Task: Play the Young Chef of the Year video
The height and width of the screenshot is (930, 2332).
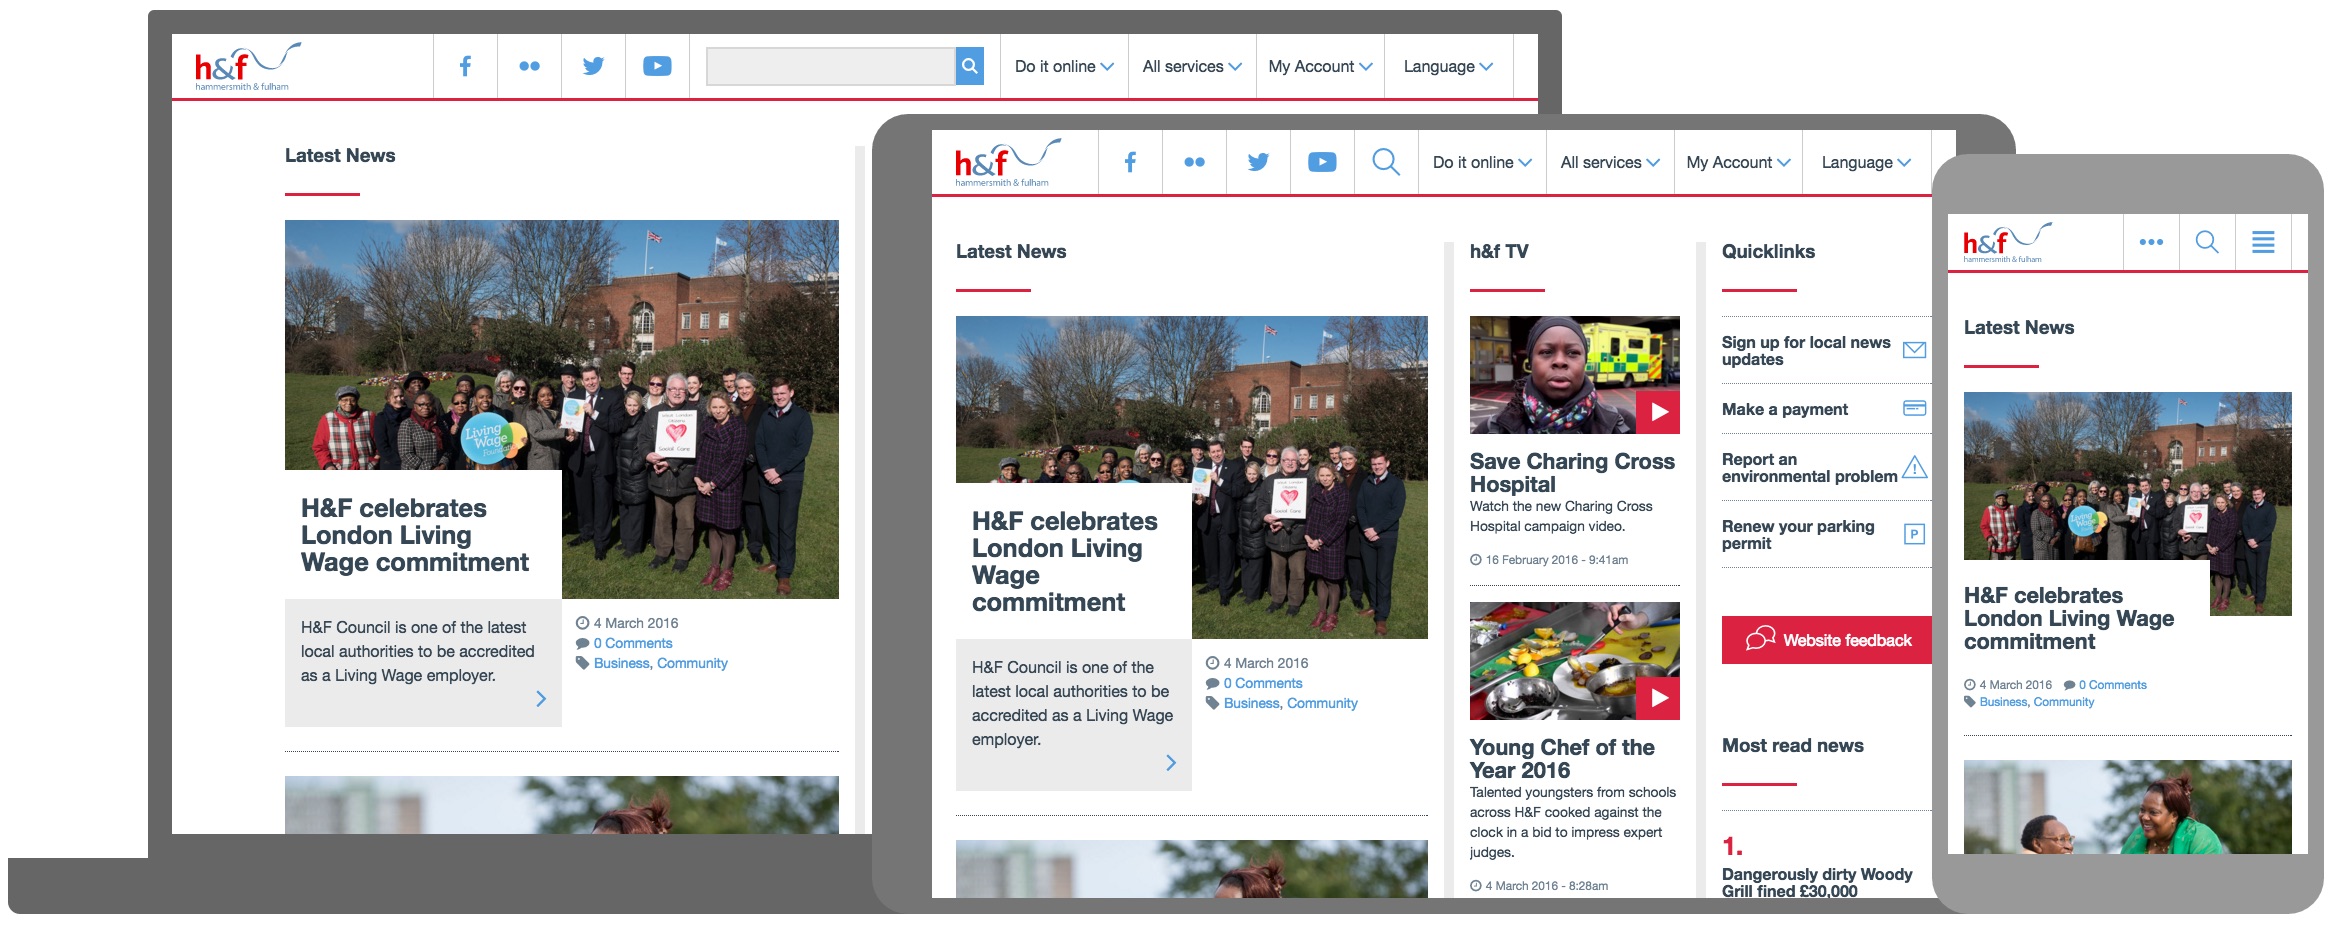Action: pos(1658,698)
